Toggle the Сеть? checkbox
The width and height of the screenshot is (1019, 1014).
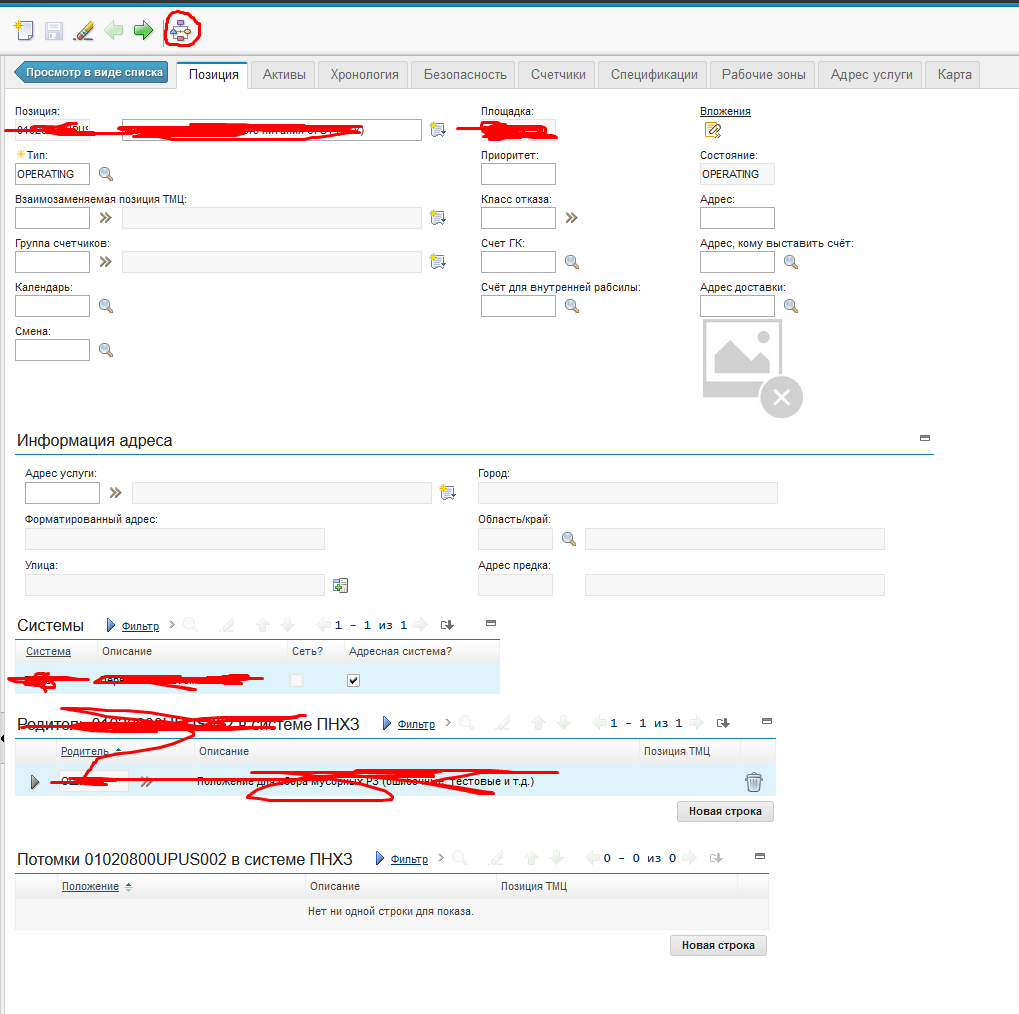296,681
